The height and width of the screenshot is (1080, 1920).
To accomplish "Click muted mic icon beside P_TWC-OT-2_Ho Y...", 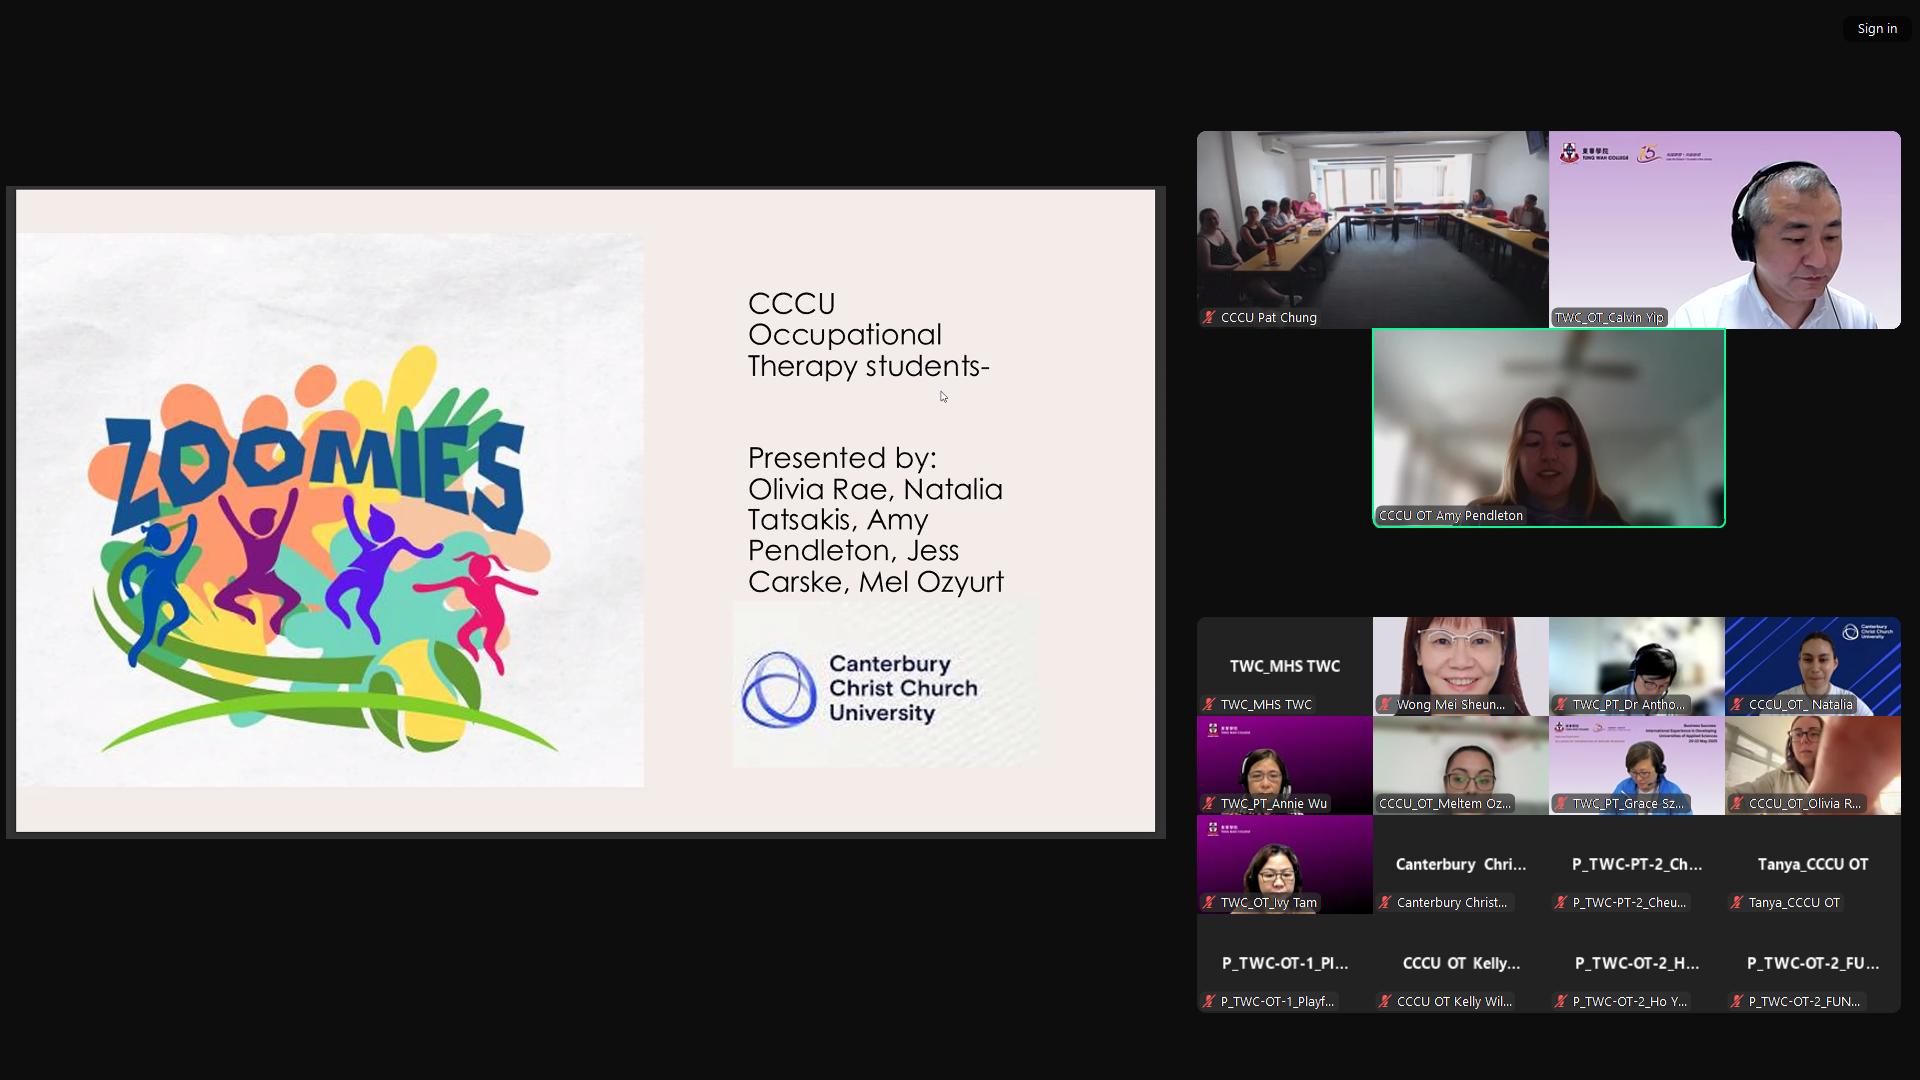I will click(x=1561, y=1001).
